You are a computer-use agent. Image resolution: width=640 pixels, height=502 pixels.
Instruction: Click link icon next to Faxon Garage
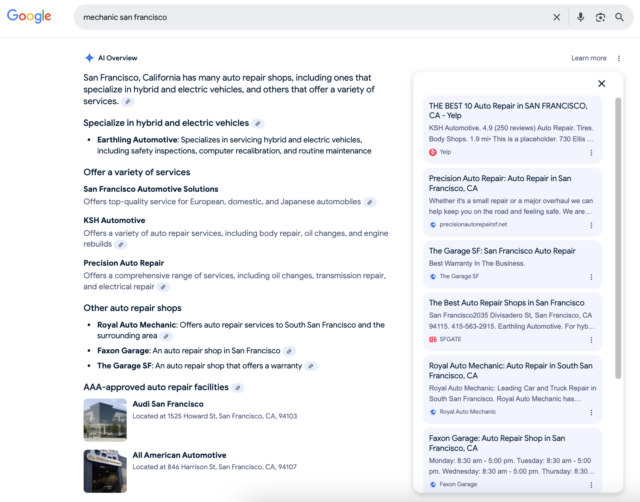point(290,351)
